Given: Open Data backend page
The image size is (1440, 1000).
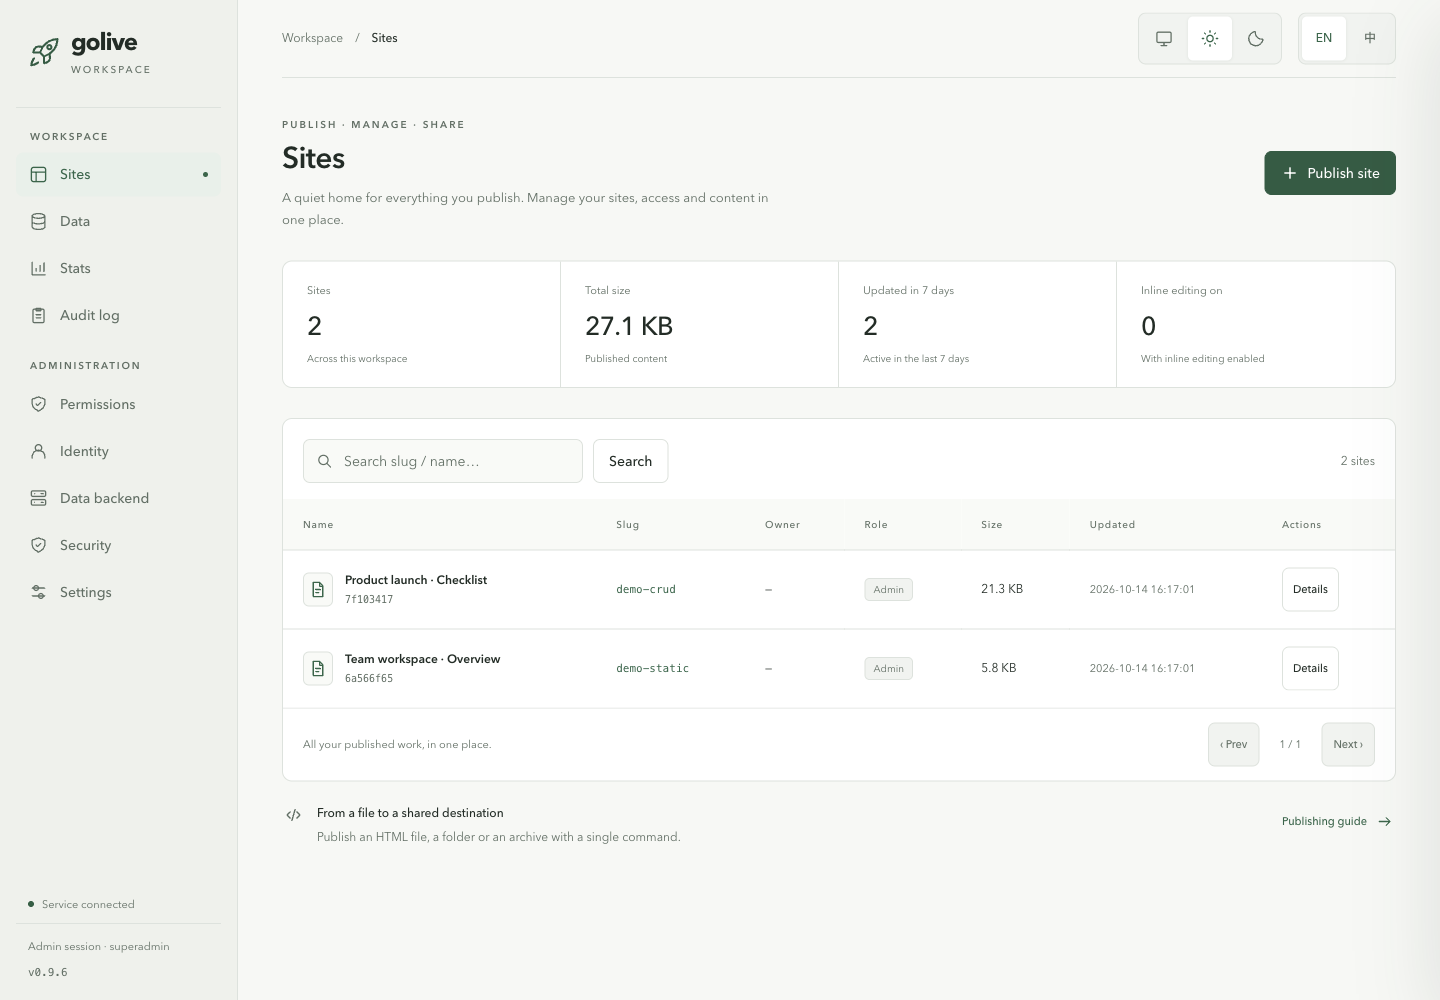Looking at the screenshot, I should (118, 498).
